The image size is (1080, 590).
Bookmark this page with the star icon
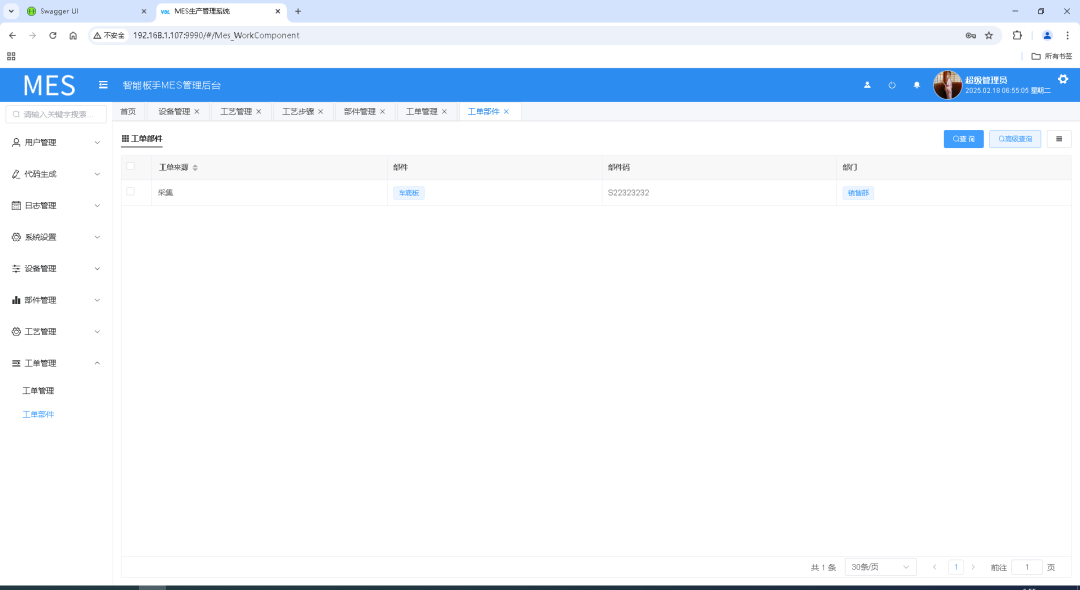[x=989, y=35]
